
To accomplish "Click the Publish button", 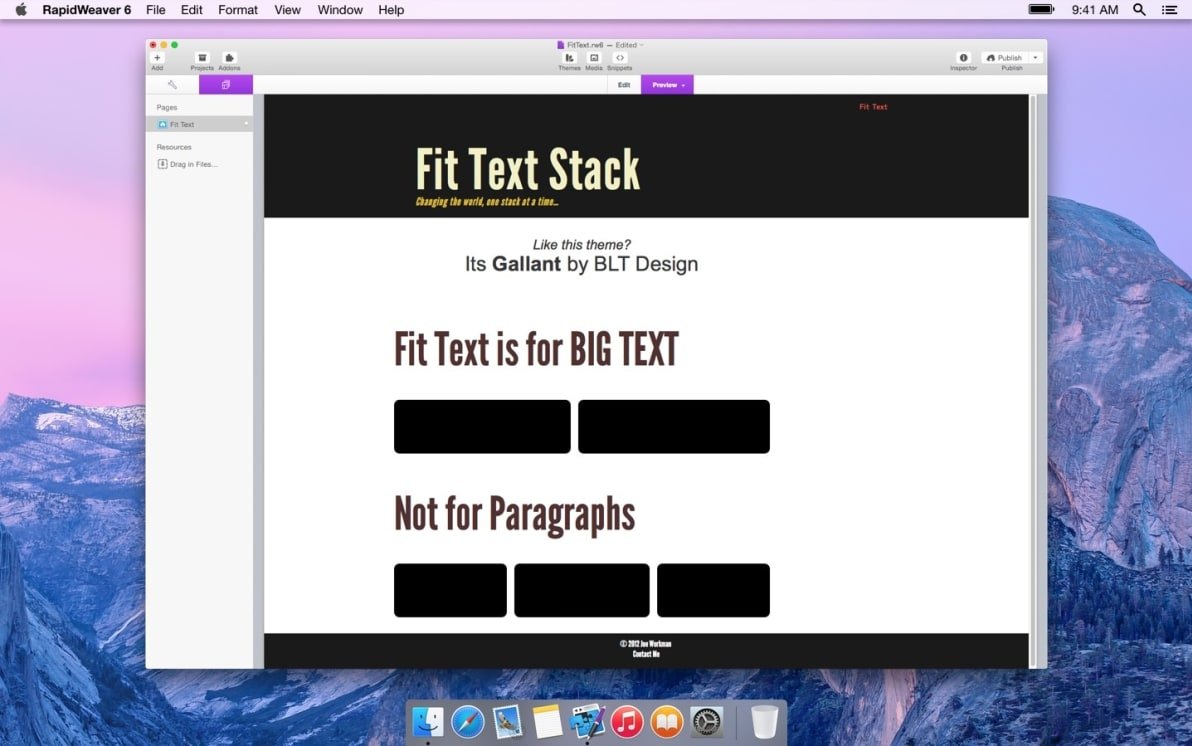I will [1004, 57].
